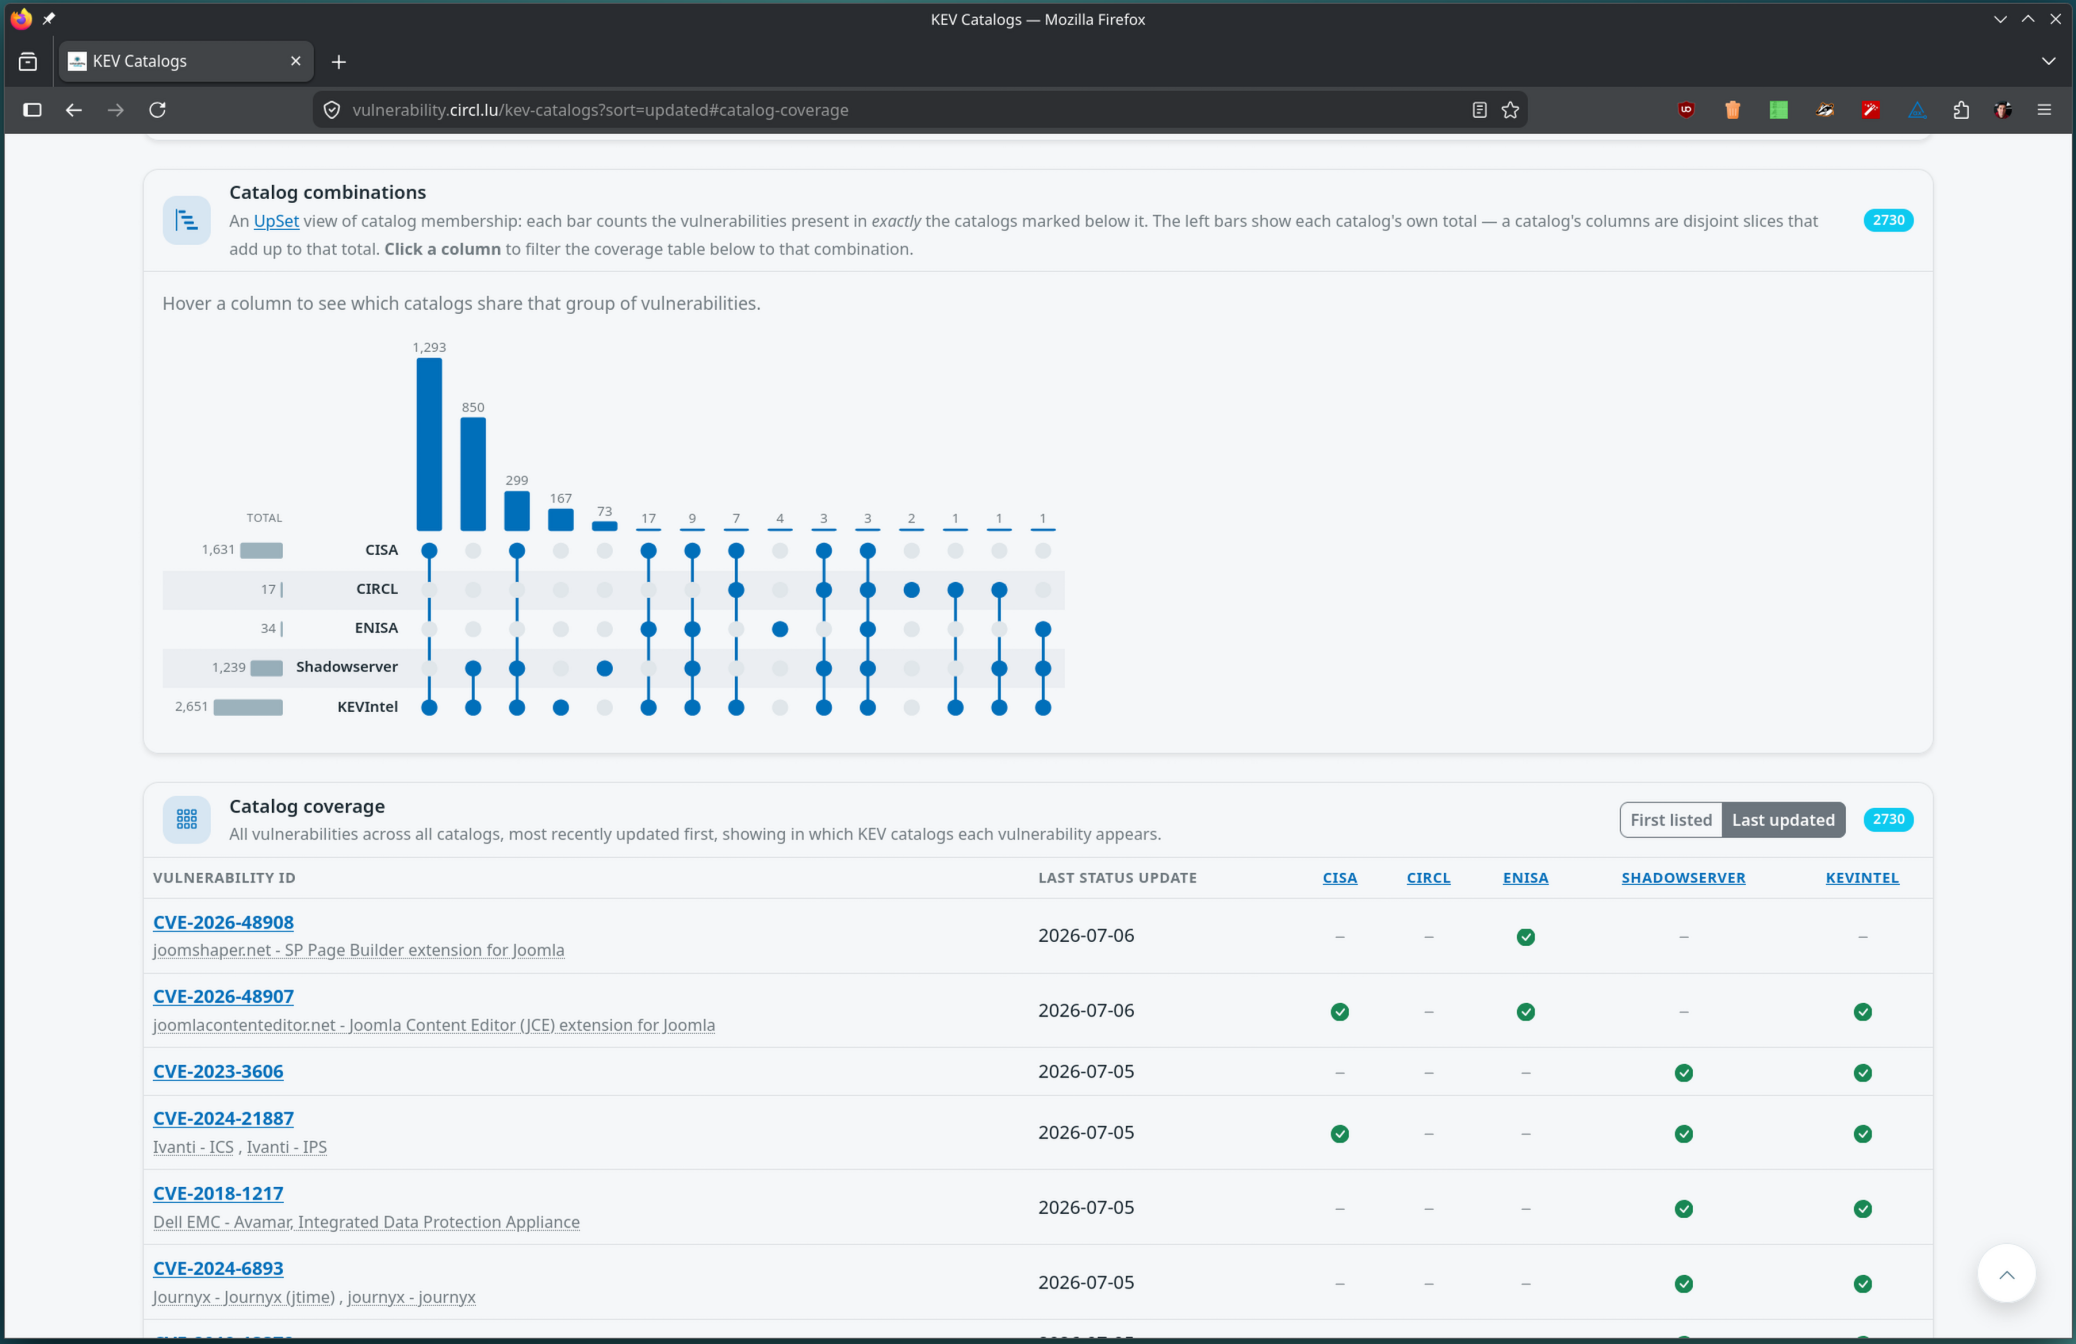The image size is (2076, 1344).
Task: Open the CVE-2026-48908 vulnerability link
Action: point(223,922)
